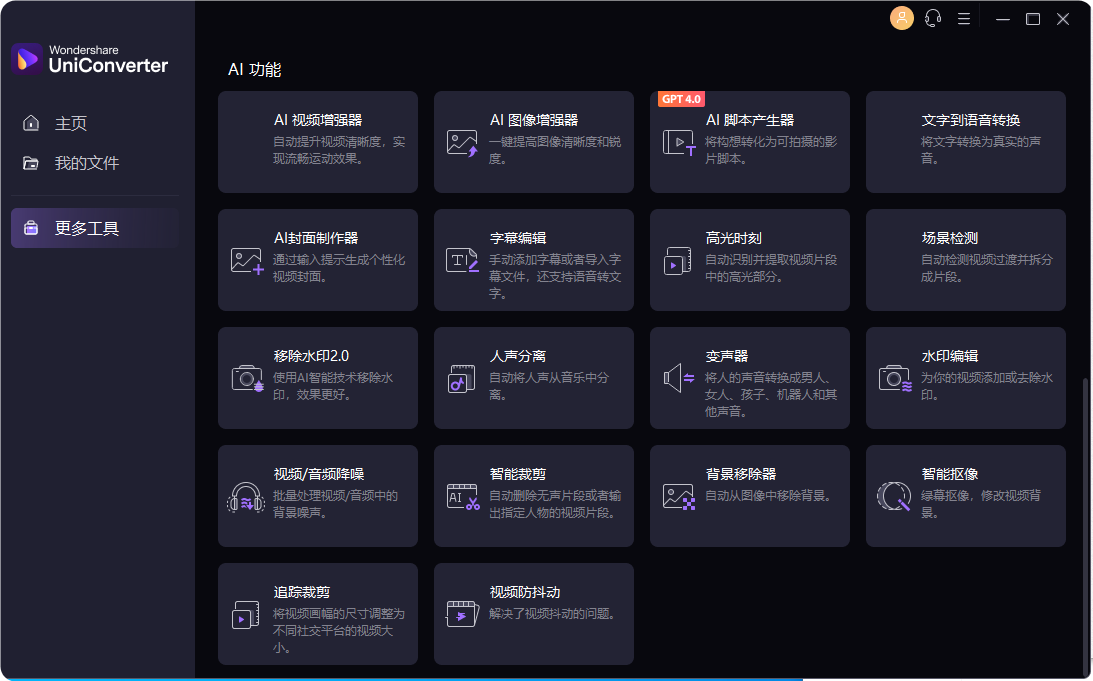Open the hamburger menu in the titlebar
The image size is (1093, 681).
click(964, 18)
